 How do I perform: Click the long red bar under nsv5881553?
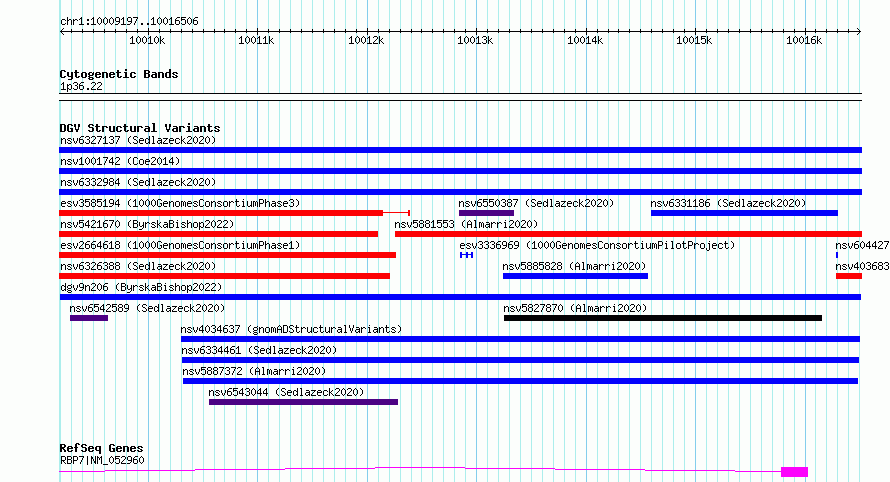point(628,234)
